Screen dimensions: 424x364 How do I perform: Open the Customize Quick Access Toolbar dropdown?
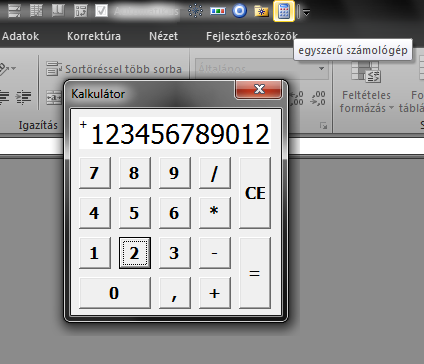coord(307,12)
